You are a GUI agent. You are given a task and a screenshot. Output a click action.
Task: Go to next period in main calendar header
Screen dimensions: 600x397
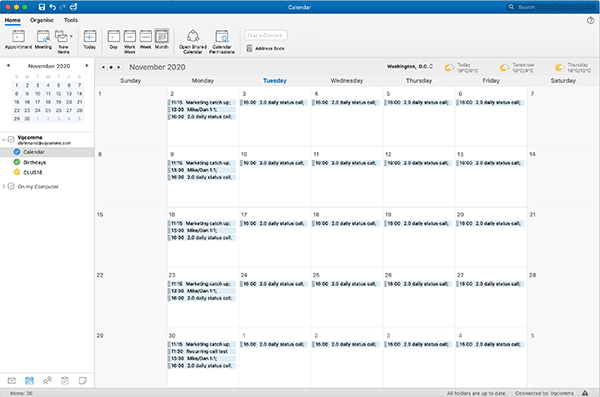coord(119,67)
